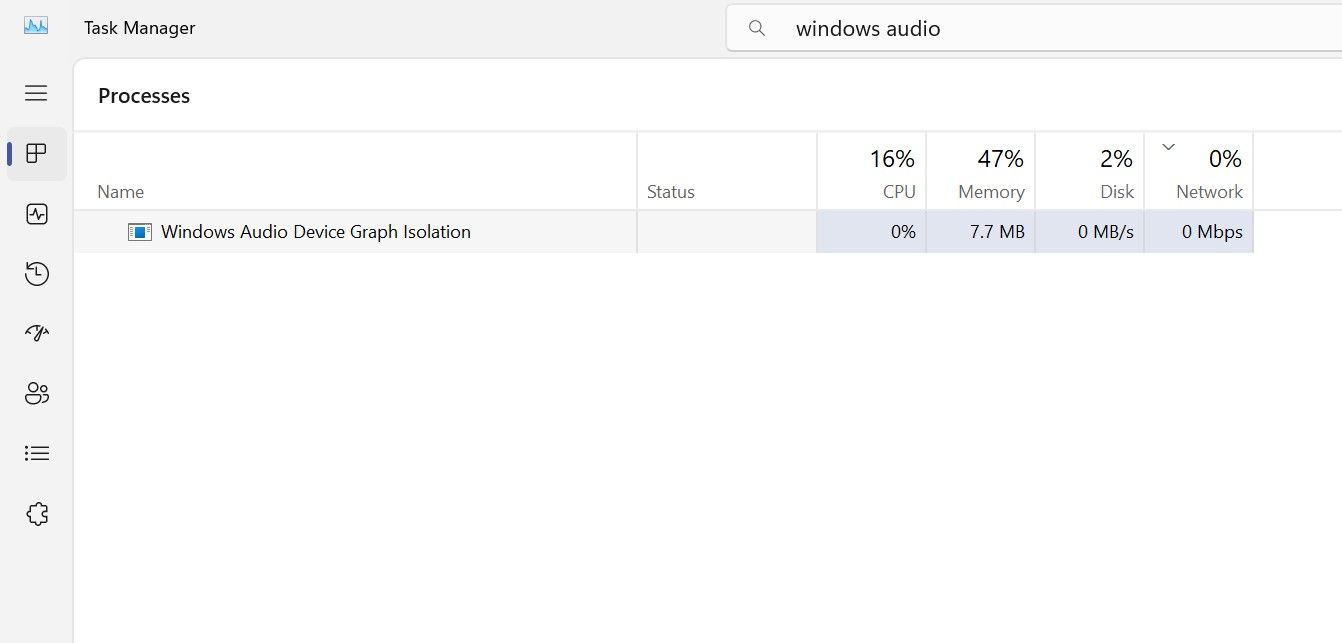
Task: Click the Task Manager title text
Action: 139,27
